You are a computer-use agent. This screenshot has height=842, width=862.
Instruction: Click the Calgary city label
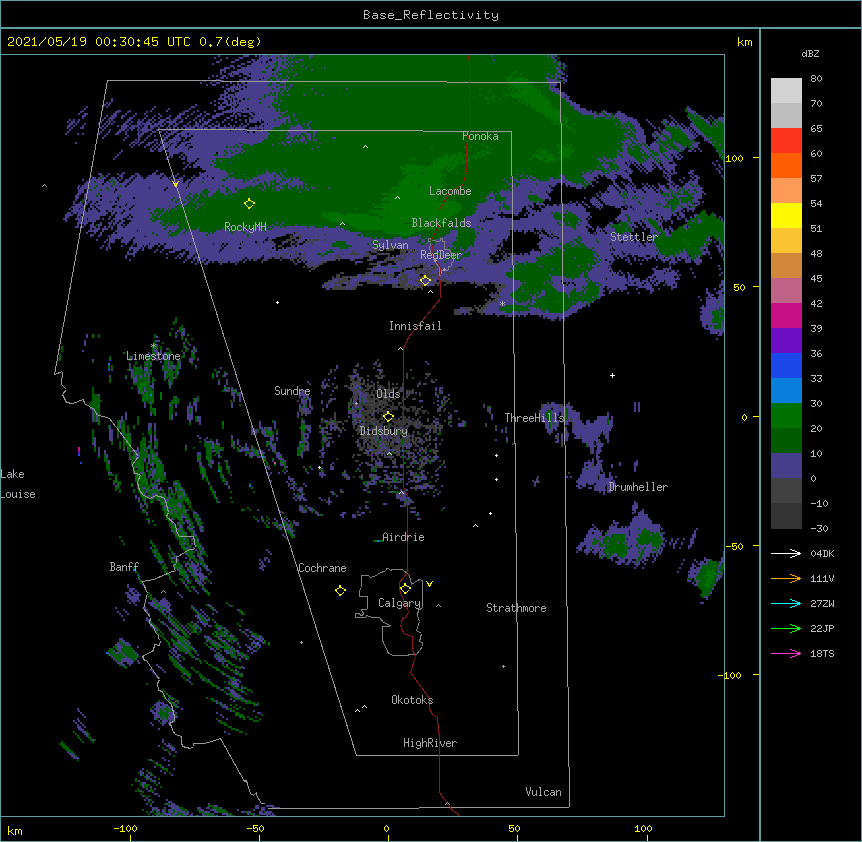click(x=400, y=603)
